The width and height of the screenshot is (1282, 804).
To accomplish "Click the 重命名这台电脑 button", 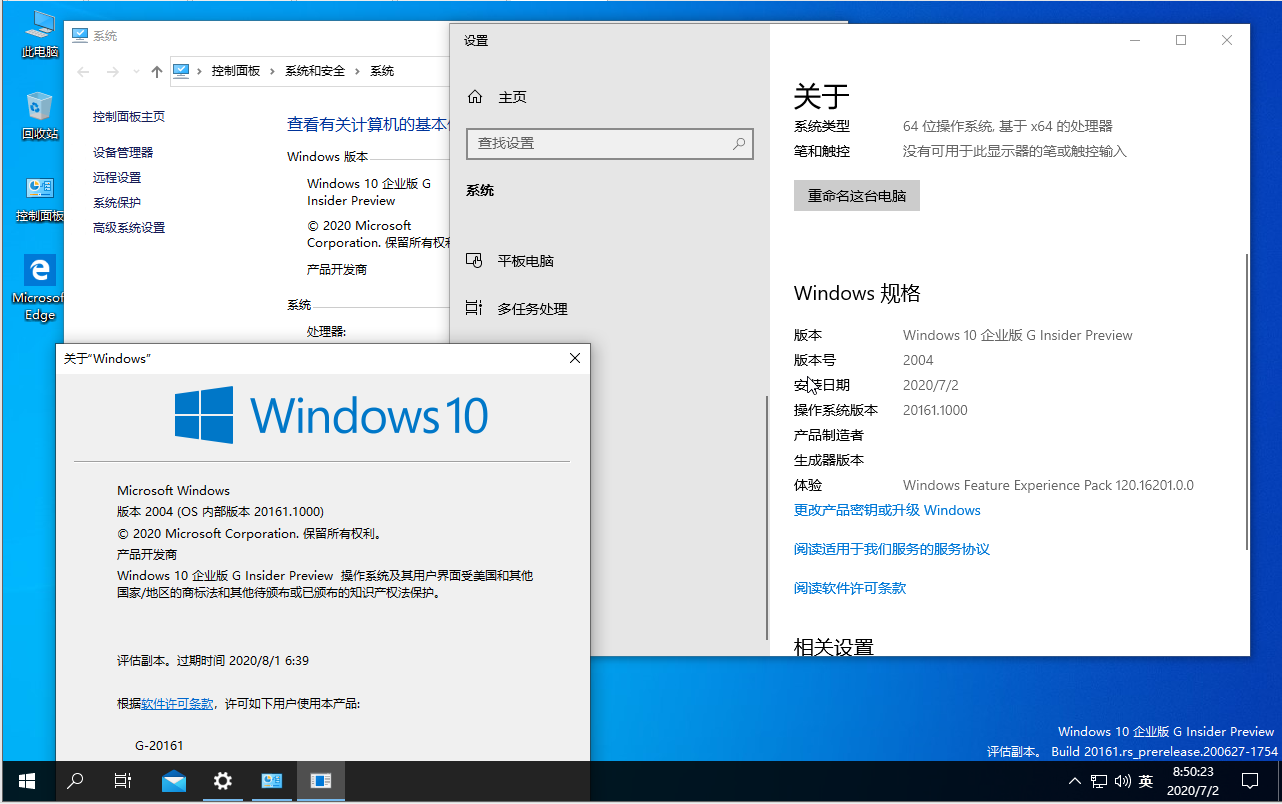I will tap(856, 196).
